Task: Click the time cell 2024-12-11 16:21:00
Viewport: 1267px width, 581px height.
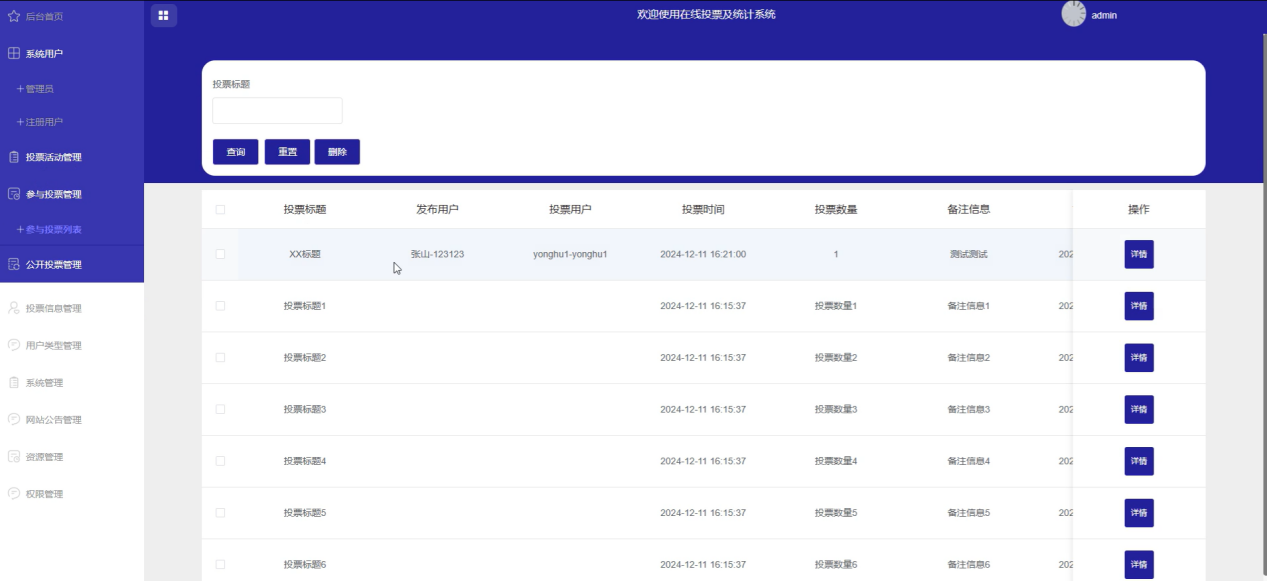Action: 703,254
